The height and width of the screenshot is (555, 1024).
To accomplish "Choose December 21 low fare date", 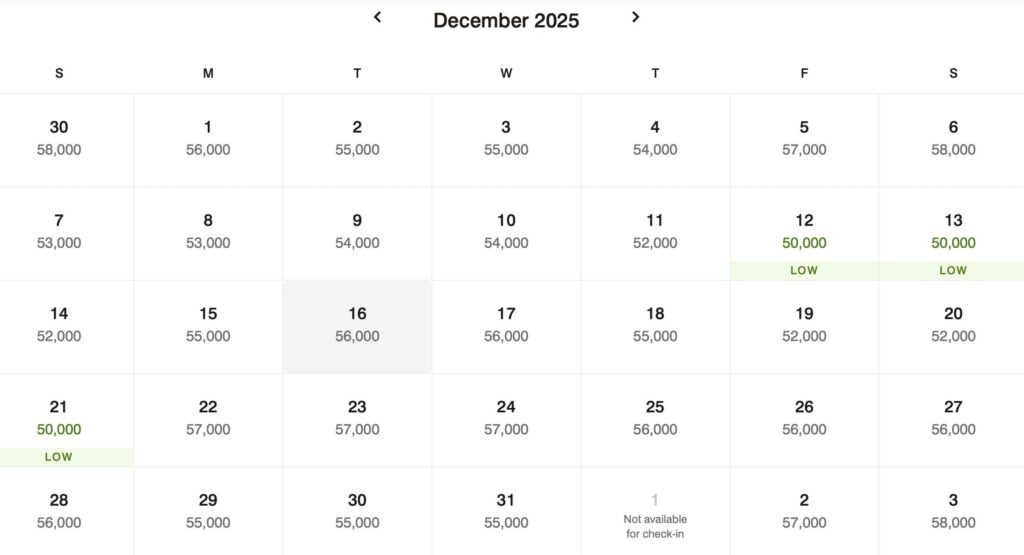I will (x=59, y=420).
